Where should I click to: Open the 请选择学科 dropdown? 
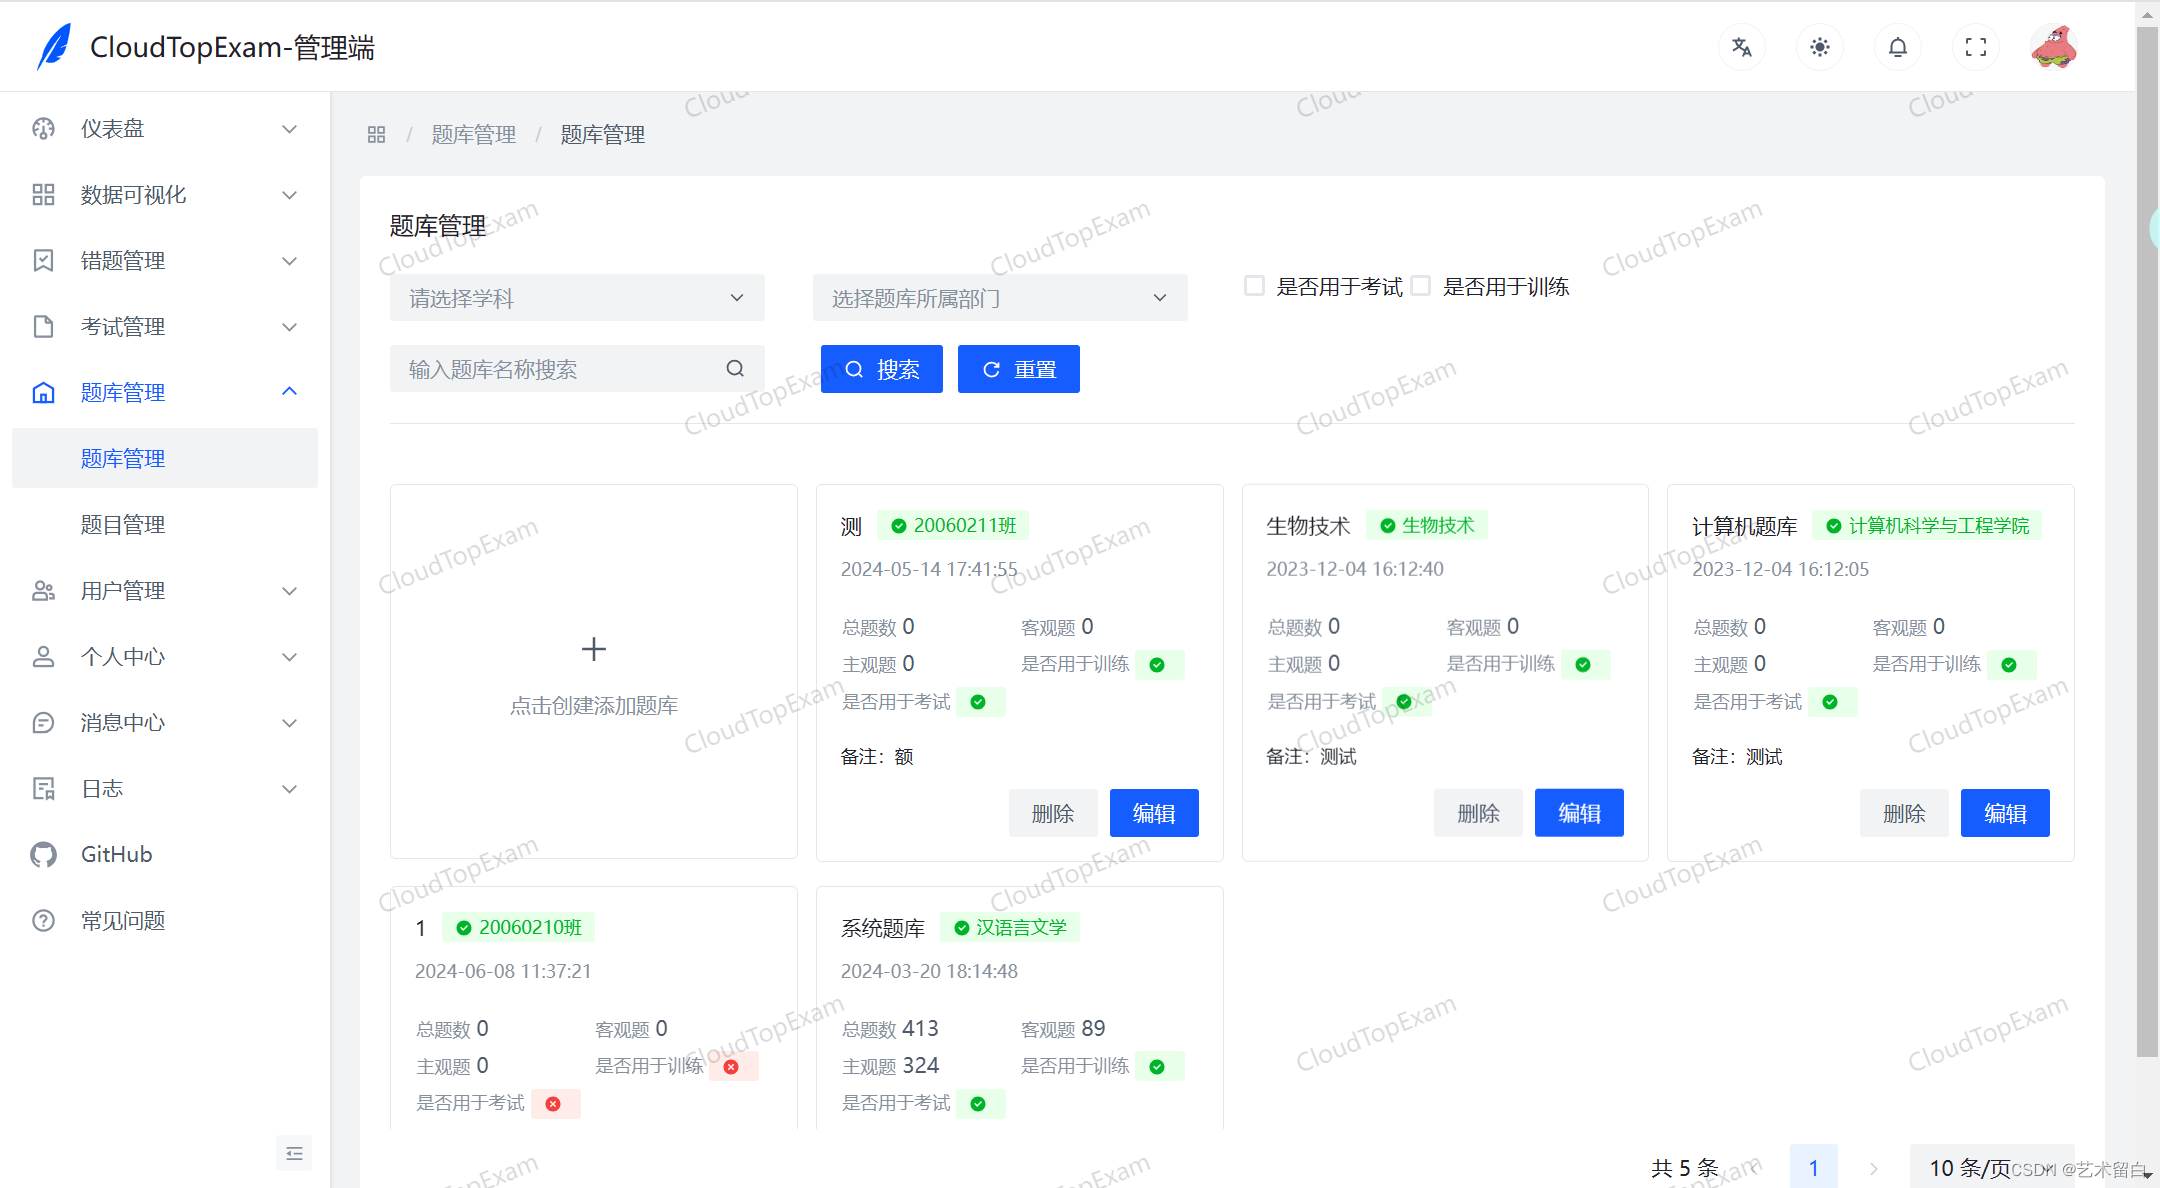576,297
